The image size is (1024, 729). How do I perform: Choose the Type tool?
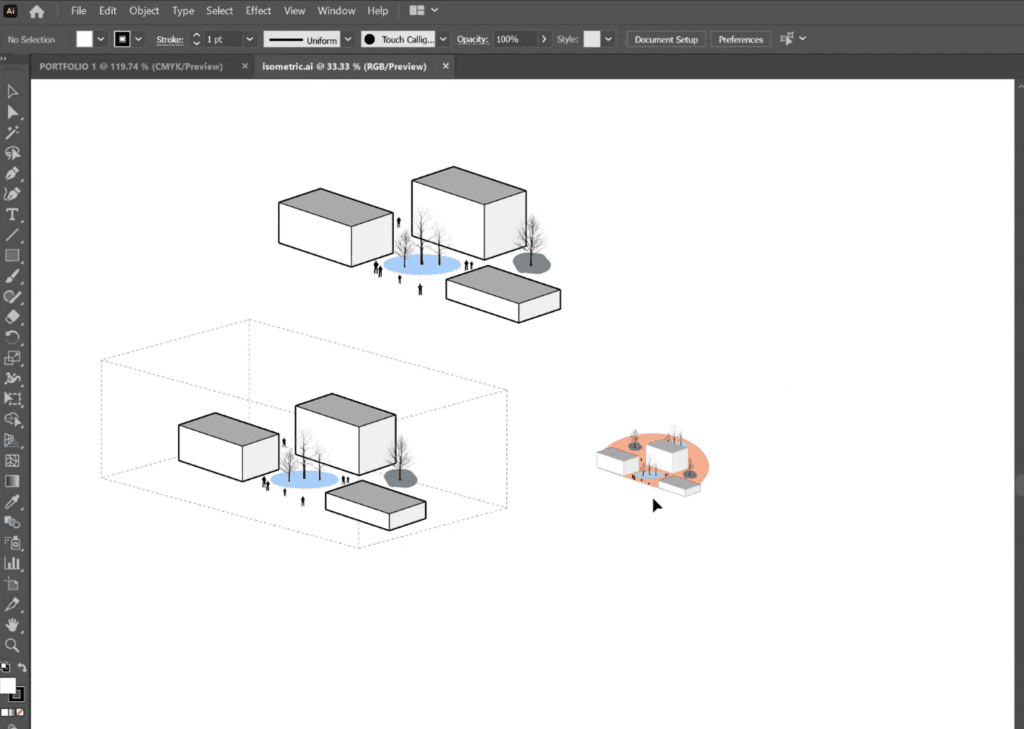tap(13, 214)
